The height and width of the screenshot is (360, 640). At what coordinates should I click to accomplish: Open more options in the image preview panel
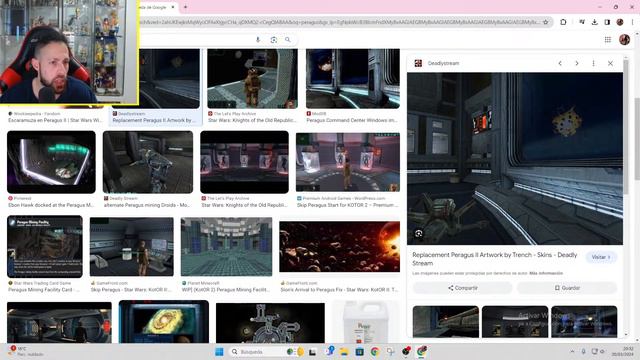click(x=593, y=63)
